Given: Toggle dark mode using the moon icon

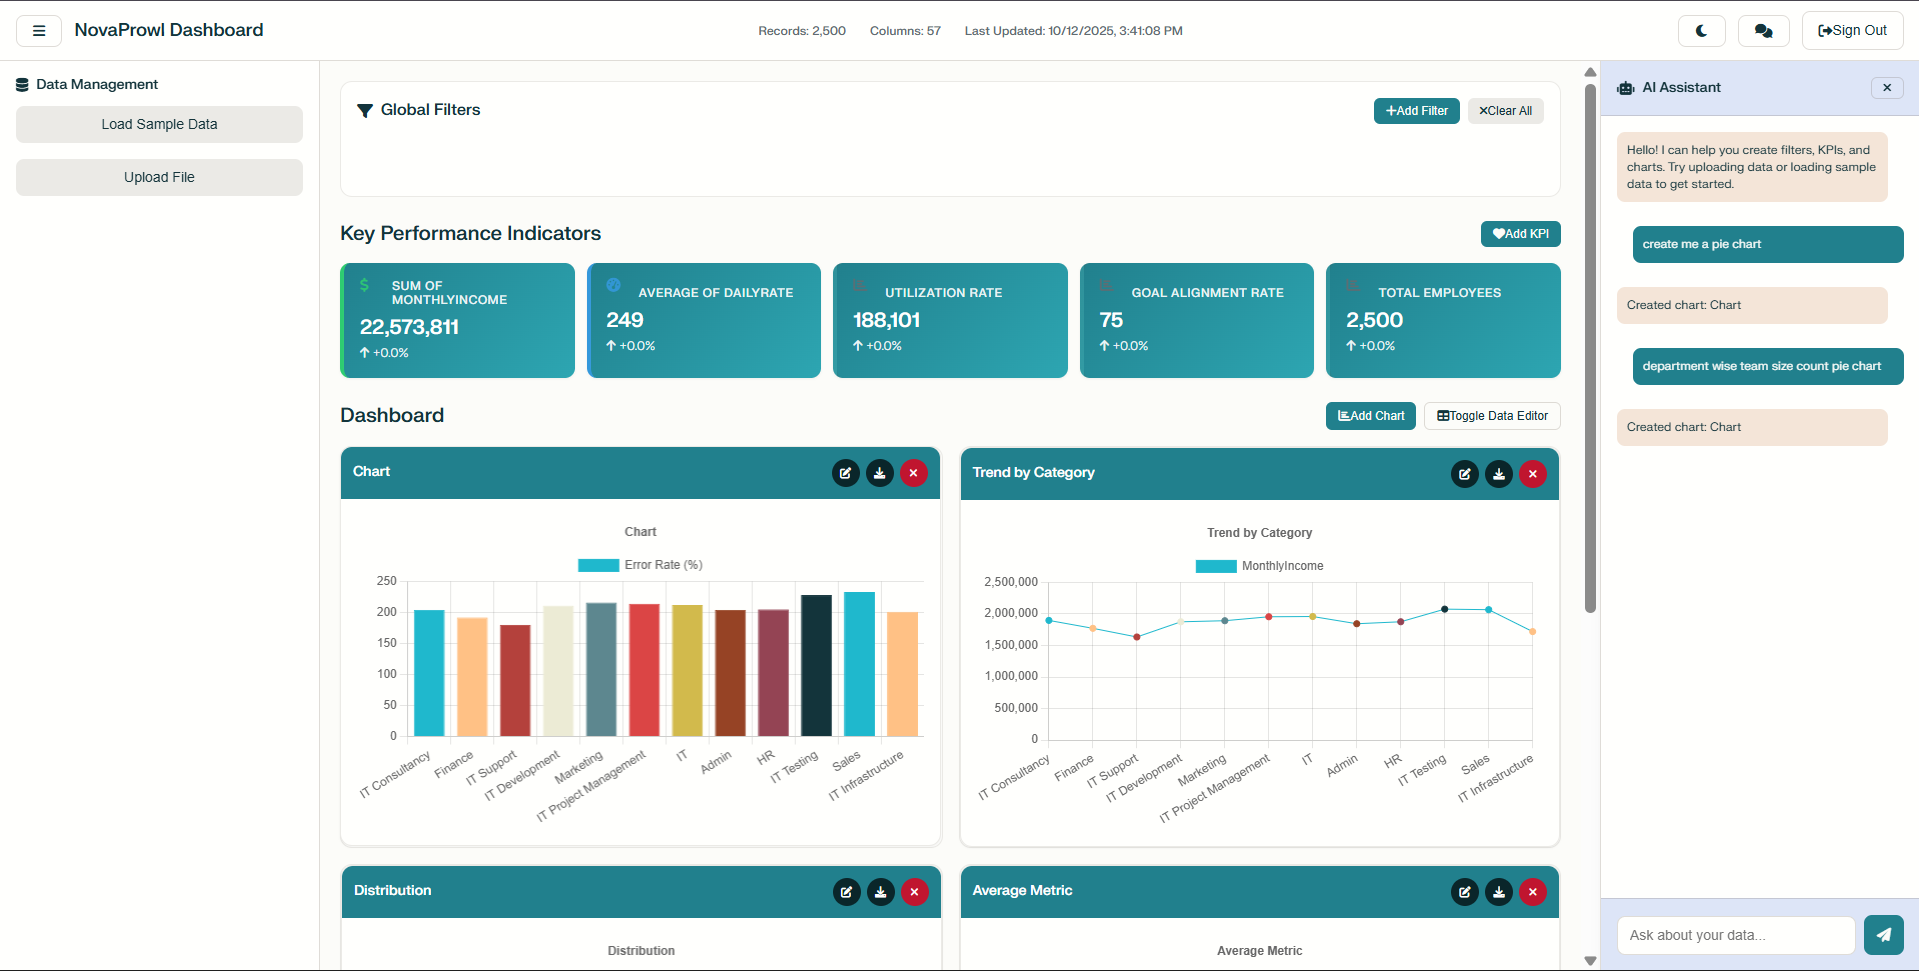Looking at the screenshot, I should 1701,30.
